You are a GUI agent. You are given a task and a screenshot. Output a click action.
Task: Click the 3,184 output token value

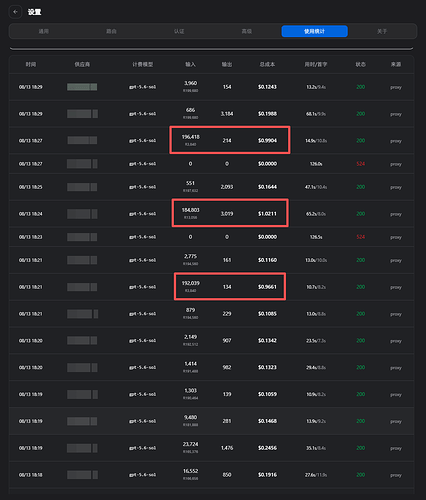pyautogui.click(x=227, y=114)
